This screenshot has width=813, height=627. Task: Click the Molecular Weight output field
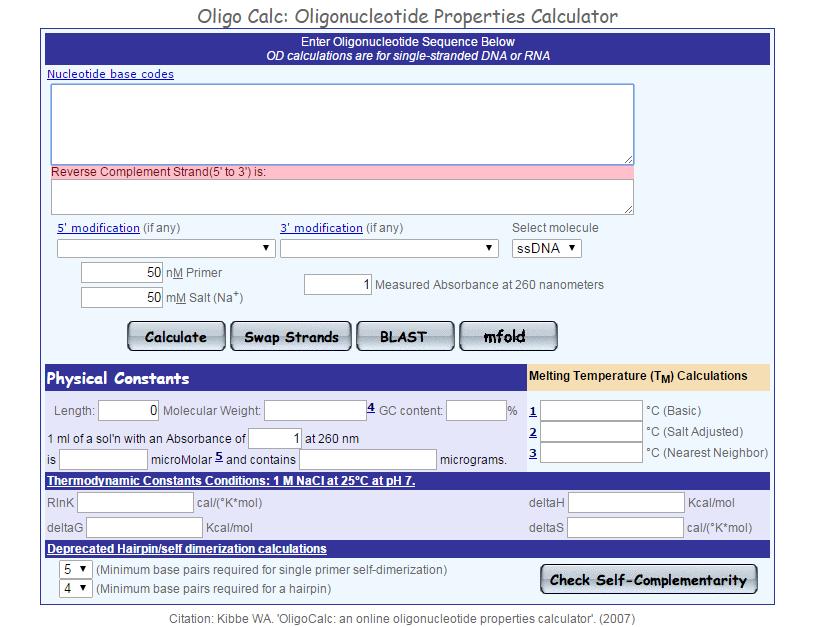(x=315, y=411)
